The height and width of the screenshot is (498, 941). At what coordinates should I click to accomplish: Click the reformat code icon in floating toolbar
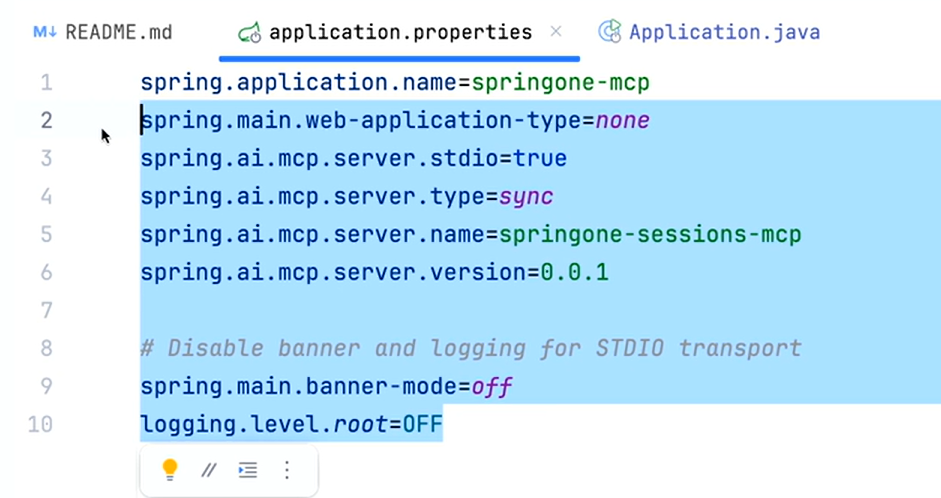(248, 469)
